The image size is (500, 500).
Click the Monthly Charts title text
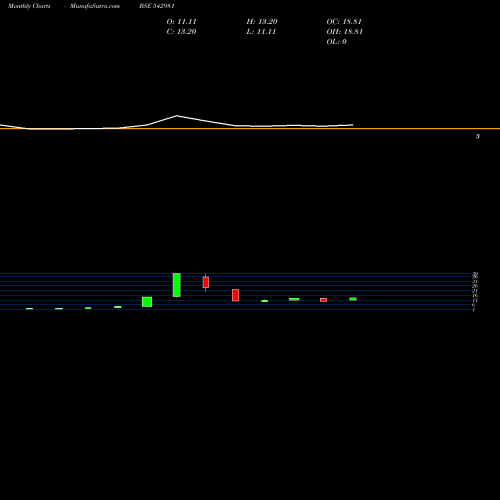point(29,6)
